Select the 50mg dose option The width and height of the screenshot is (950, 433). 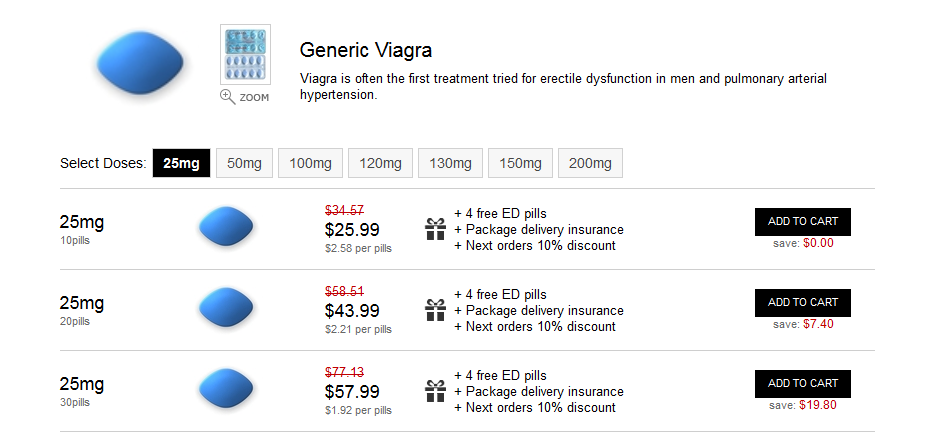point(244,163)
